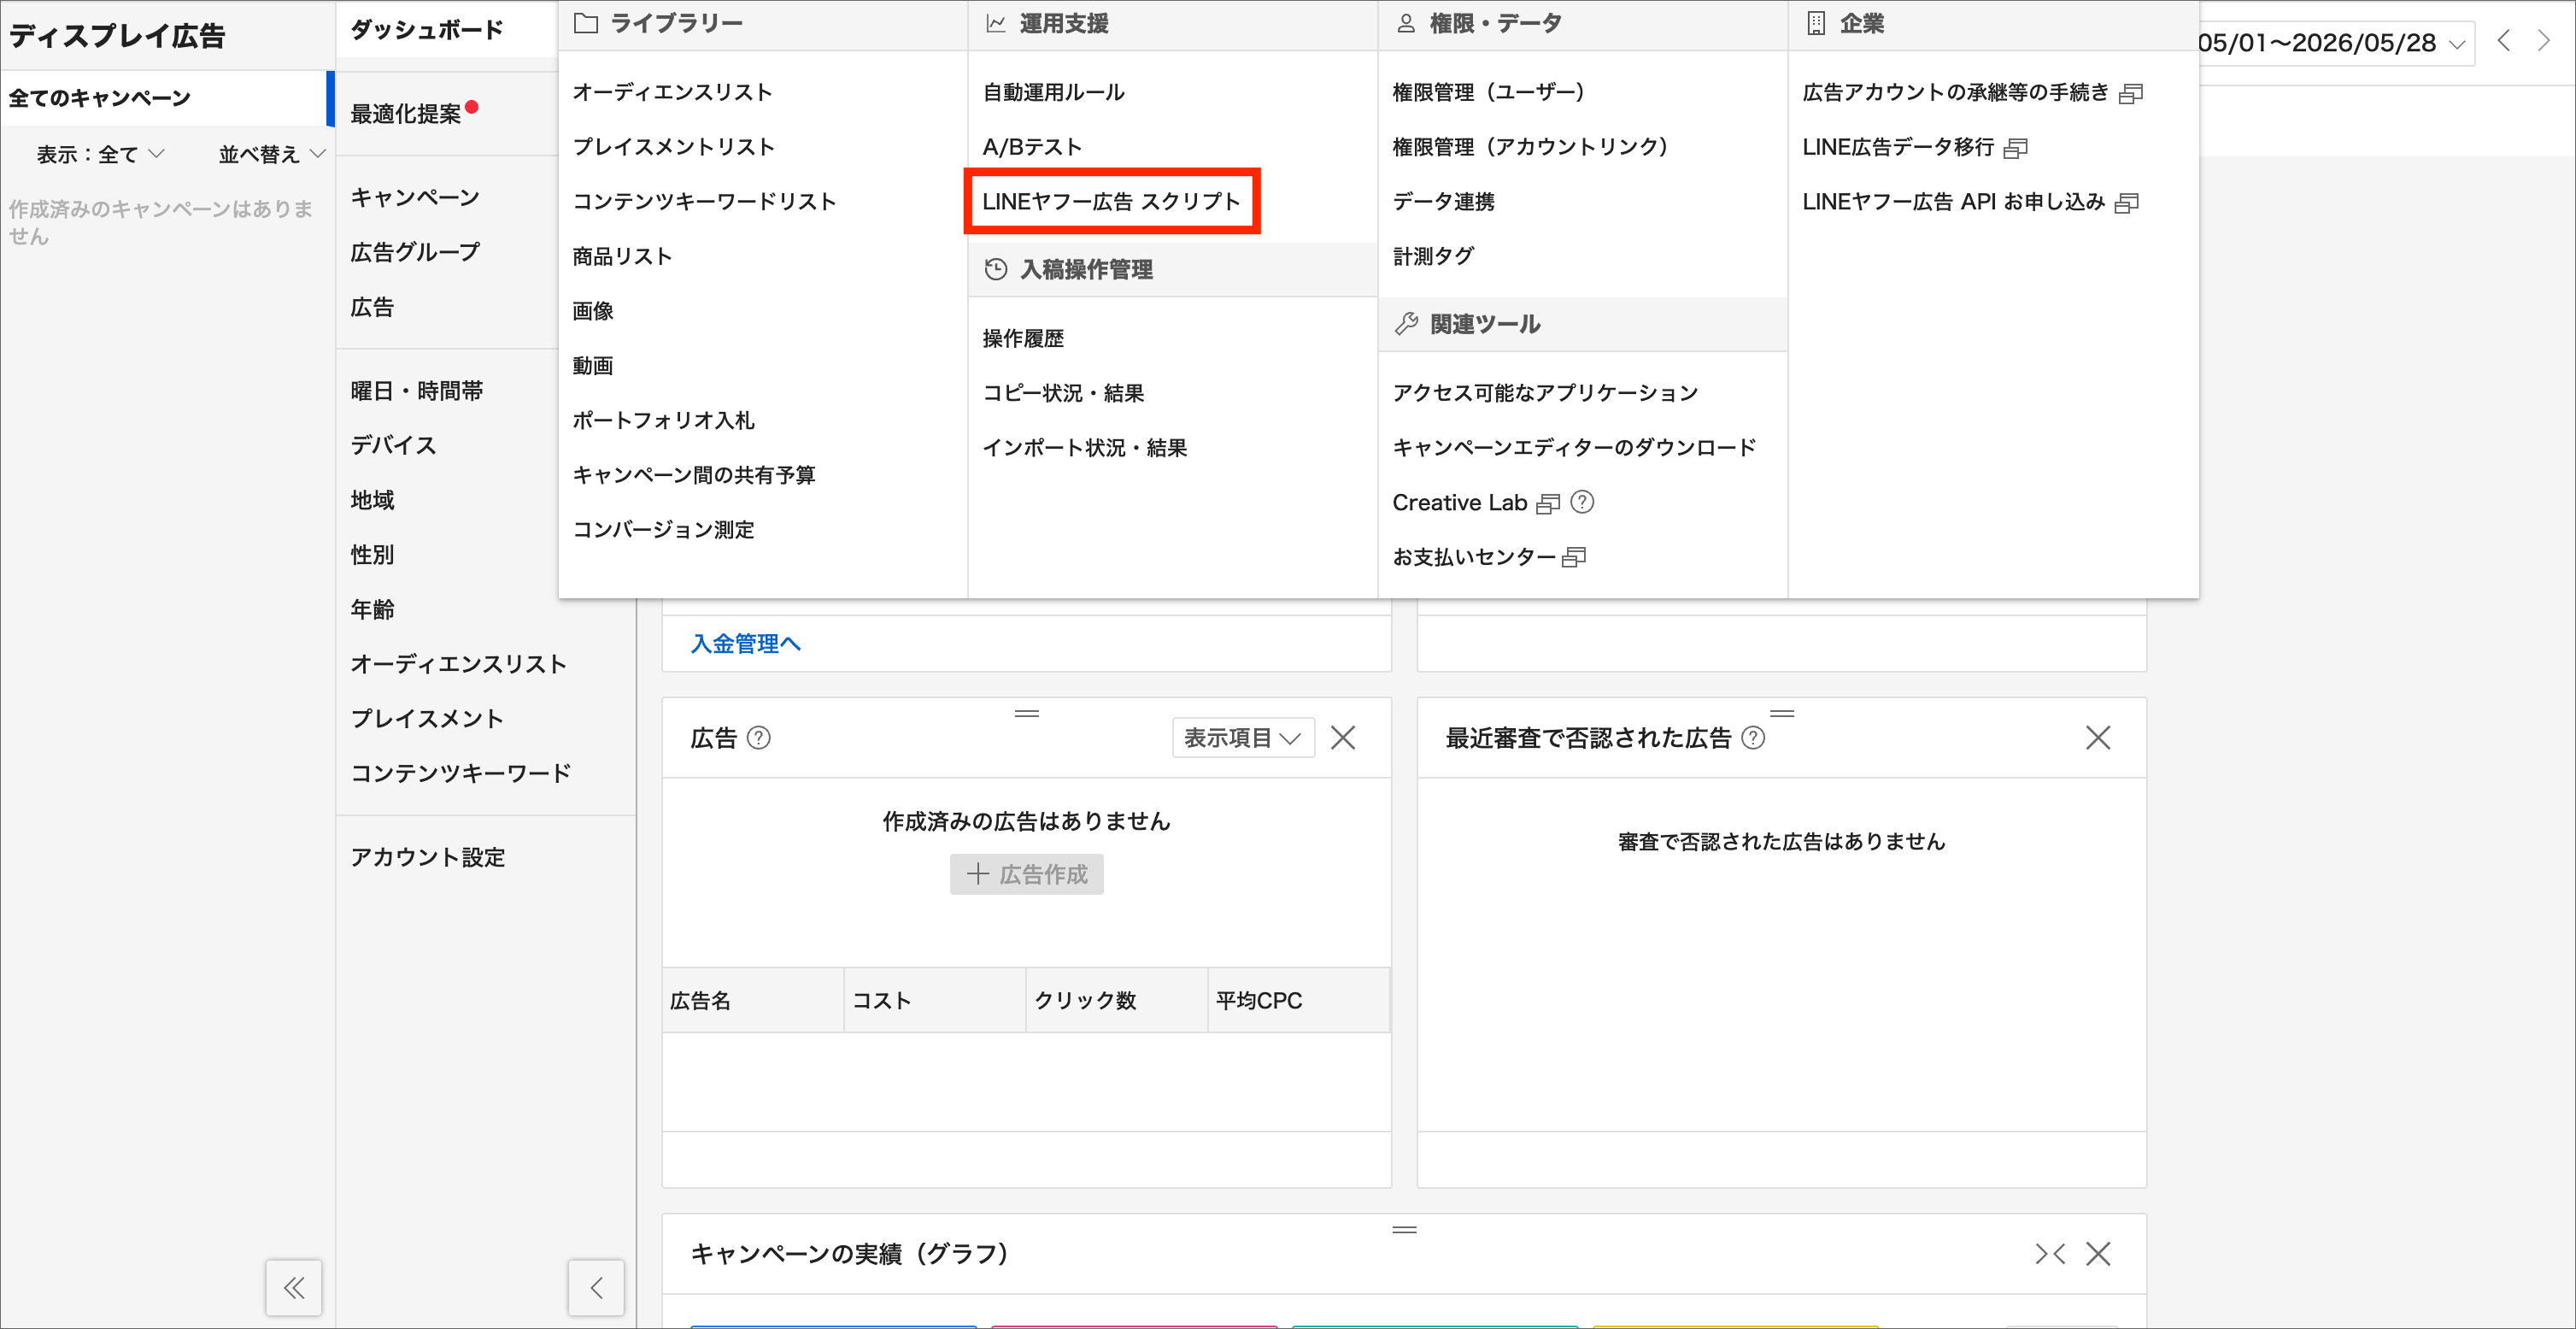
Task: Go to previous date period arrow
Action: [x=2504, y=41]
